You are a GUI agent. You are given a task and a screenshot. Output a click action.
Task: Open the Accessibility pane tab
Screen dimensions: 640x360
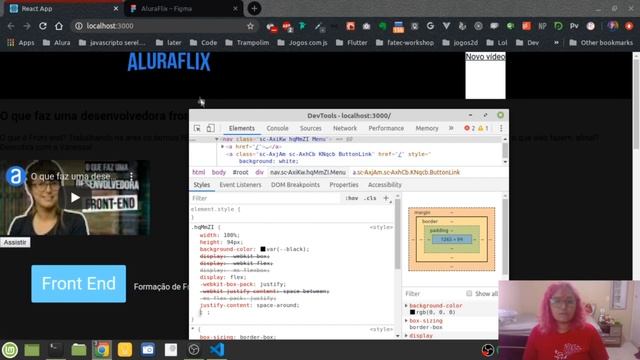pyautogui.click(x=385, y=185)
